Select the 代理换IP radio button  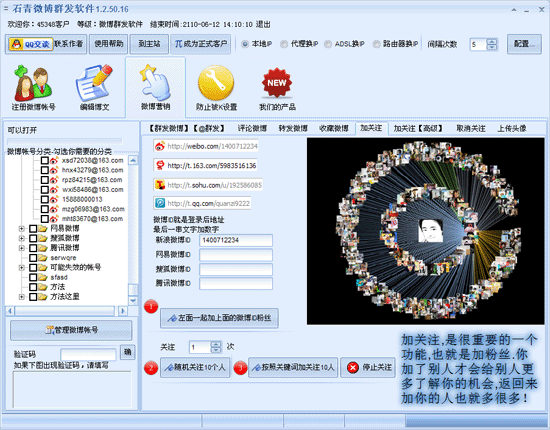284,44
